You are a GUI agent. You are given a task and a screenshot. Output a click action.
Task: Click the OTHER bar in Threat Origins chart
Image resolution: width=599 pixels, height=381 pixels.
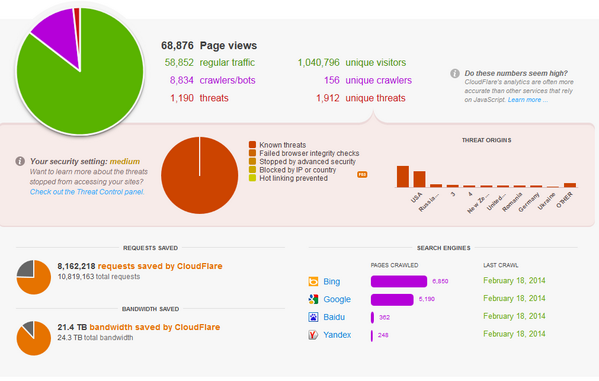pyautogui.click(x=570, y=185)
